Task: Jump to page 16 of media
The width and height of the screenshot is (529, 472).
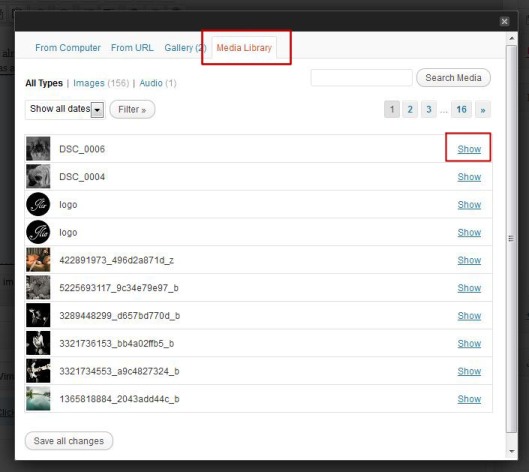Action: click(461, 109)
